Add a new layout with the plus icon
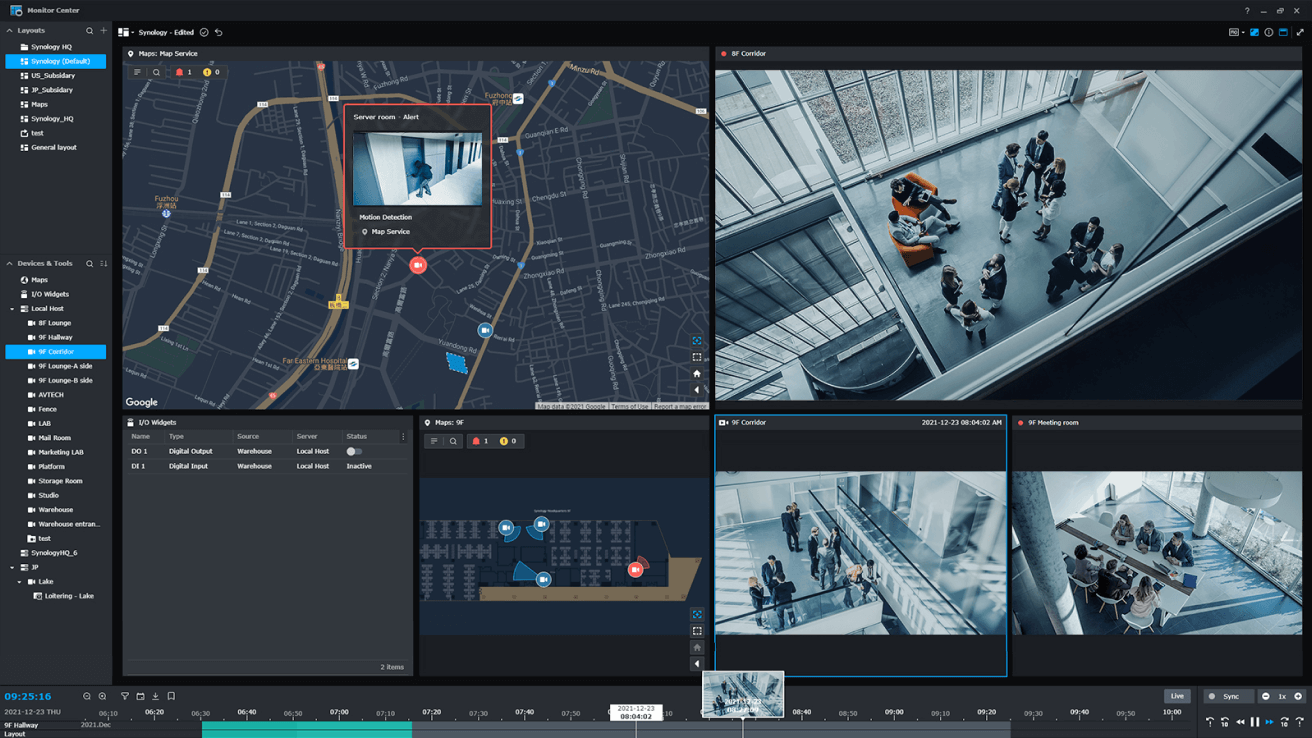 pyautogui.click(x=102, y=30)
